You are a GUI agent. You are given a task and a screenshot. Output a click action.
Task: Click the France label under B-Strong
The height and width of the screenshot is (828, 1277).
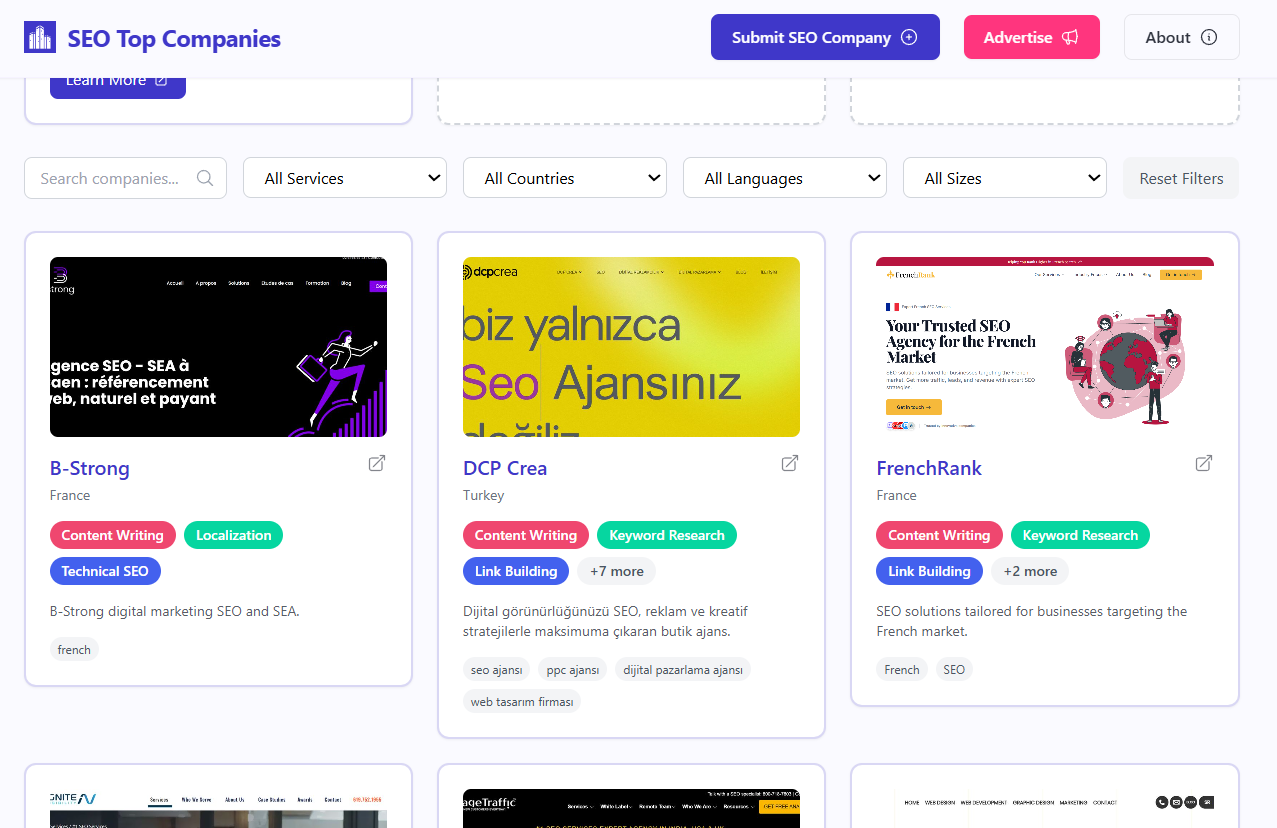tap(70, 495)
